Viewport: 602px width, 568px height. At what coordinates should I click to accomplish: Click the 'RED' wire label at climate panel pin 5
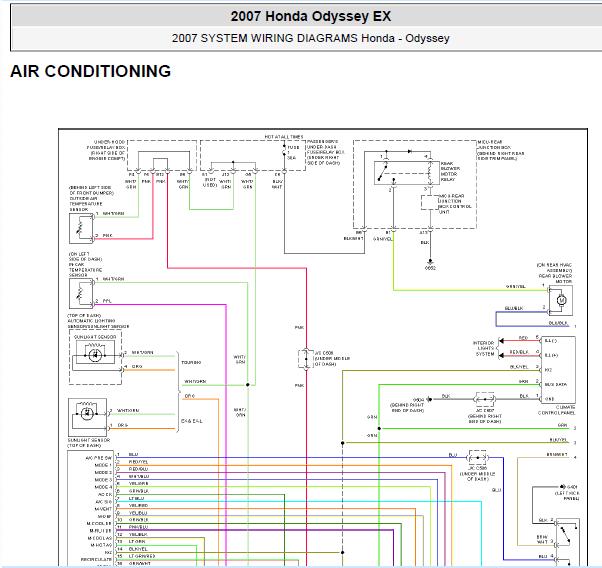click(x=523, y=338)
